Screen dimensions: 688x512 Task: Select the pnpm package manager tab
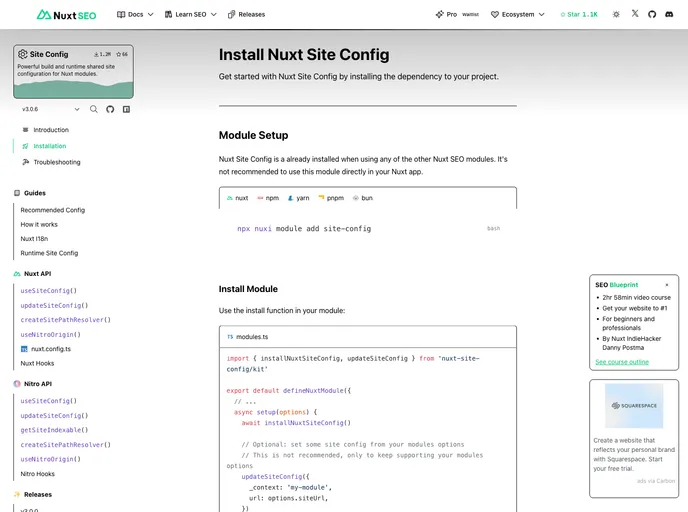click(331, 198)
